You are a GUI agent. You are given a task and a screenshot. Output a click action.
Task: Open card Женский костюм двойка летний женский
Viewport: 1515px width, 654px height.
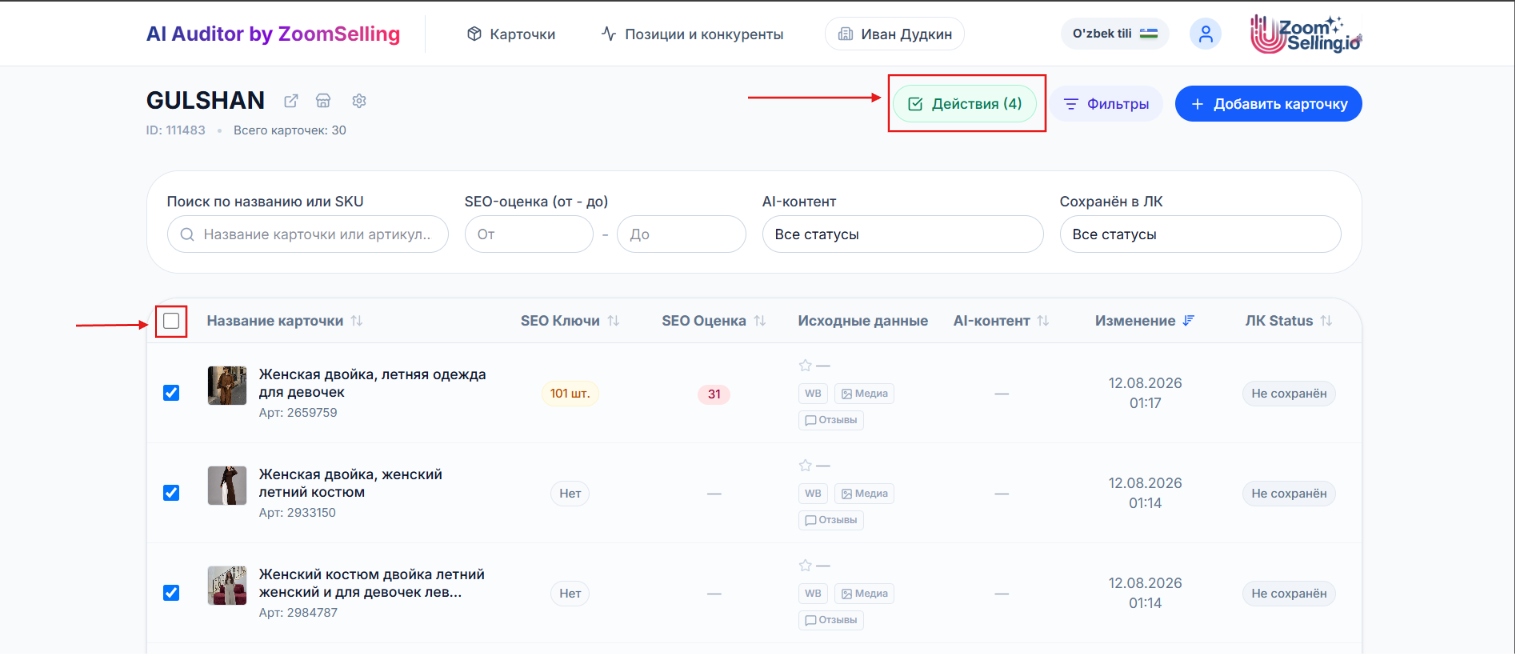point(372,583)
